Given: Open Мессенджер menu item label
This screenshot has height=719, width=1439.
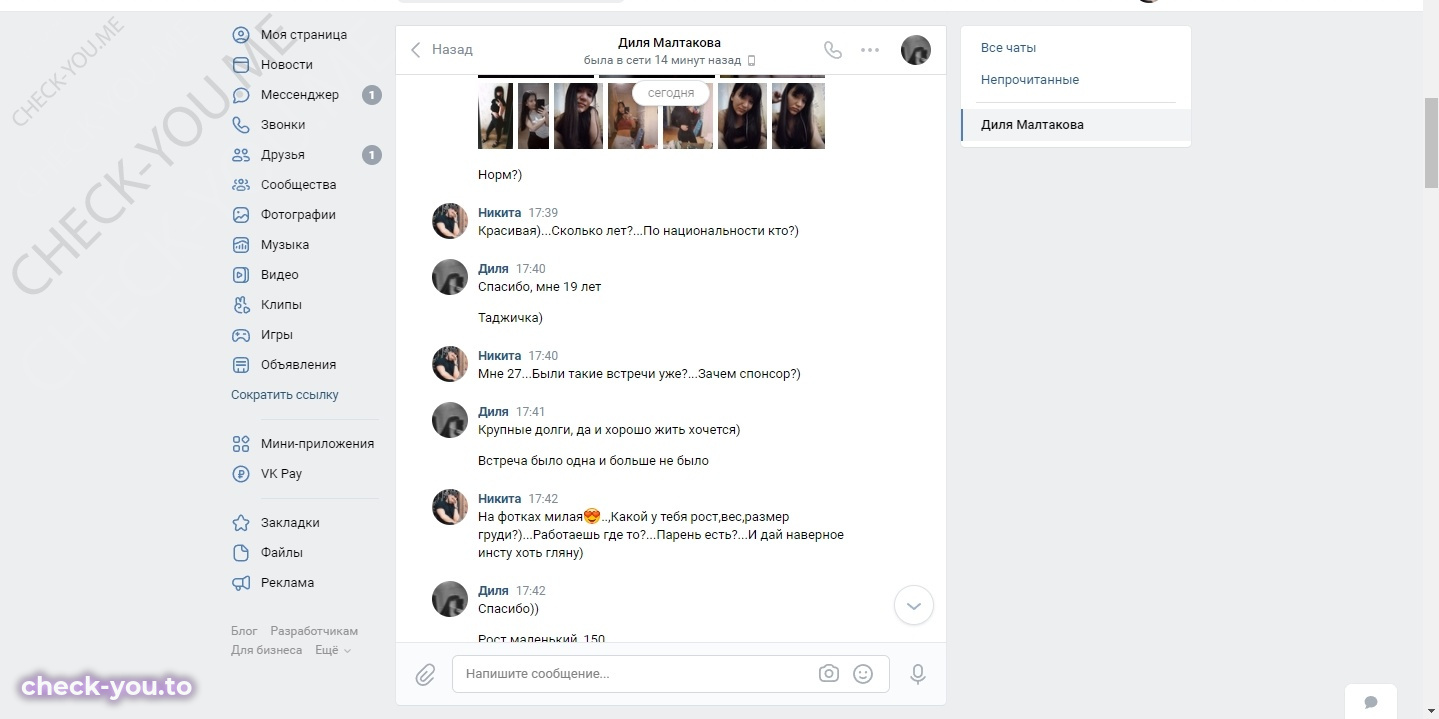Looking at the screenshot, I should [300, 95].
